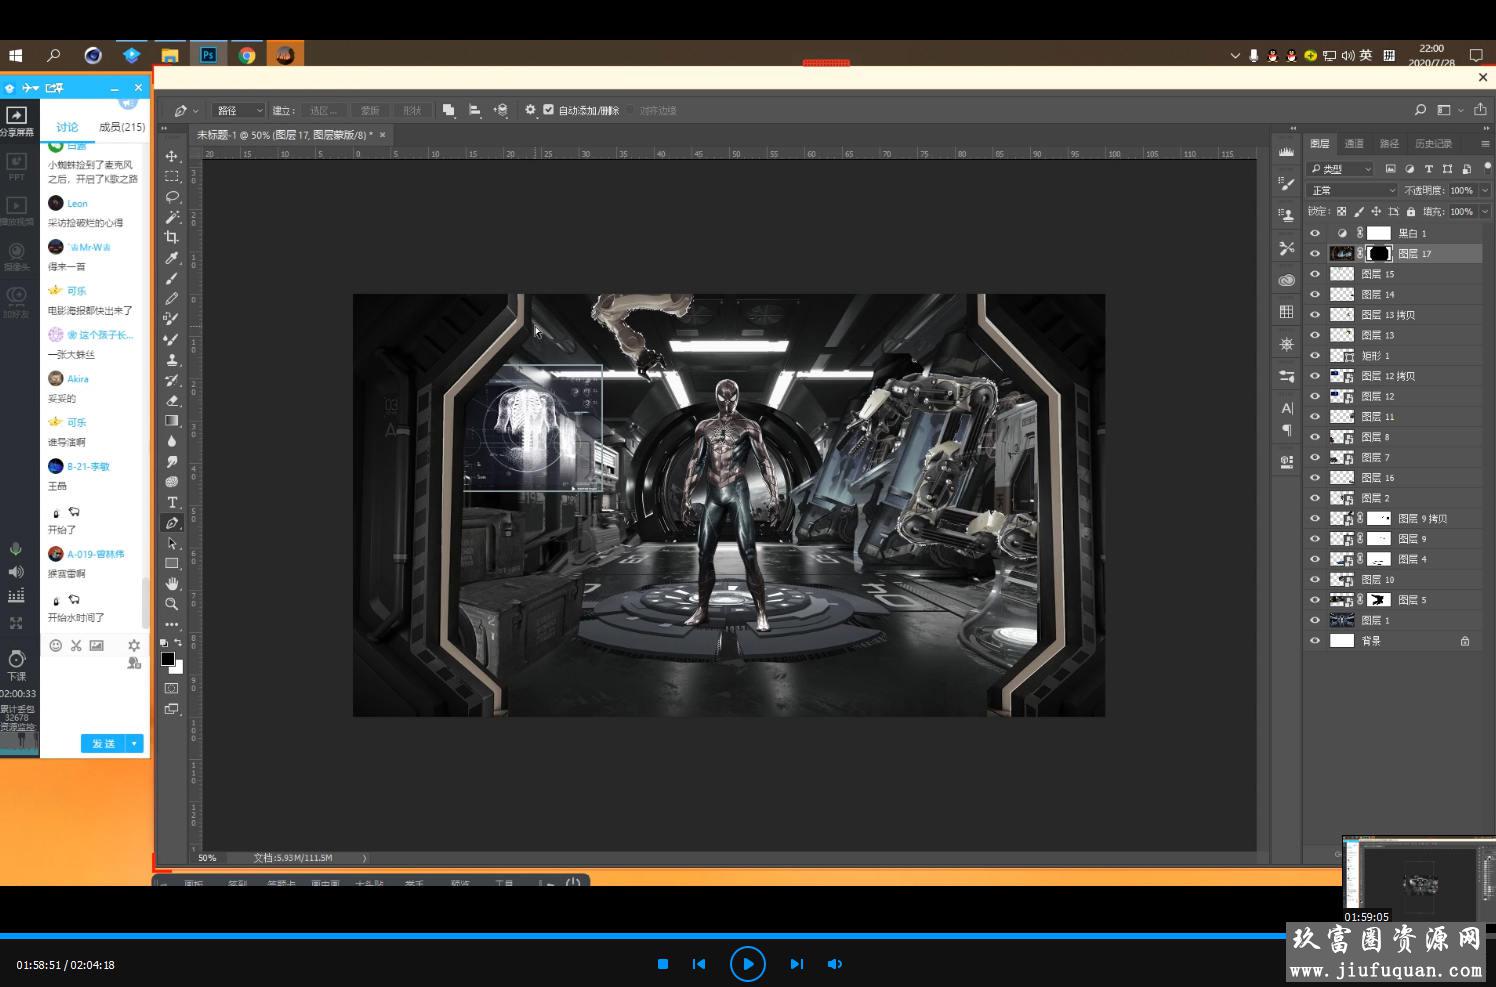
Task: Open the send button dropdown arrow in chat
Action: (135, 744)
